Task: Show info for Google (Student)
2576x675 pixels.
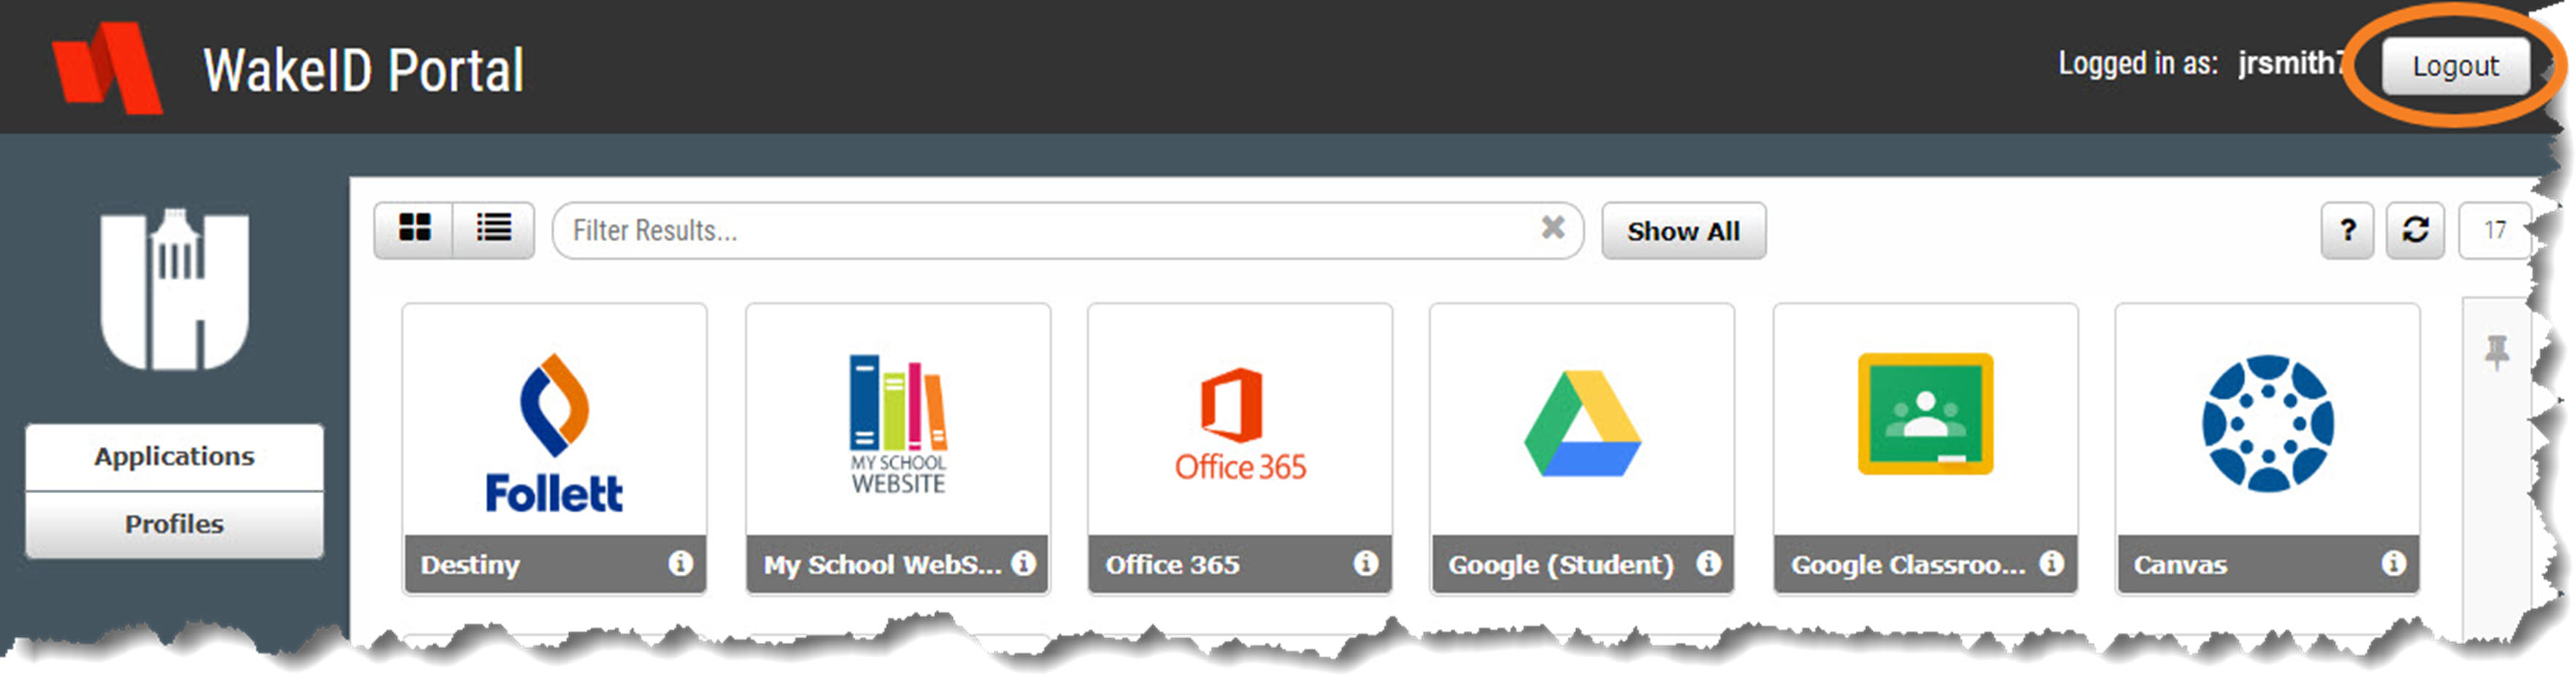Action: [1708, 563]
